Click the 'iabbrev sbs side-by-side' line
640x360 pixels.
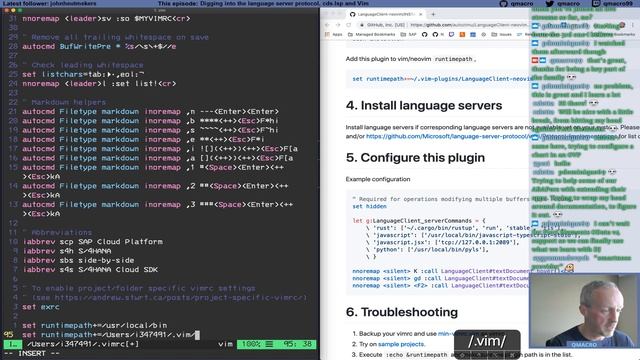[78, 260]
